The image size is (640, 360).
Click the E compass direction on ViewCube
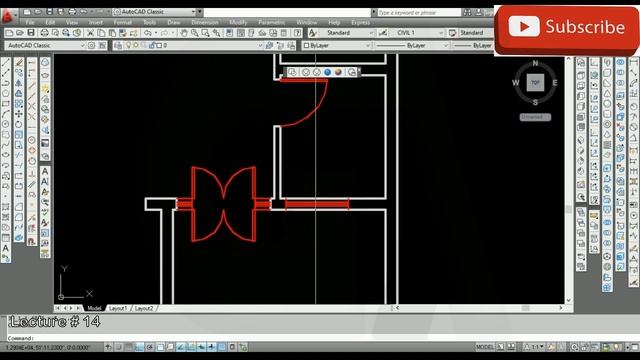point(555,83)
